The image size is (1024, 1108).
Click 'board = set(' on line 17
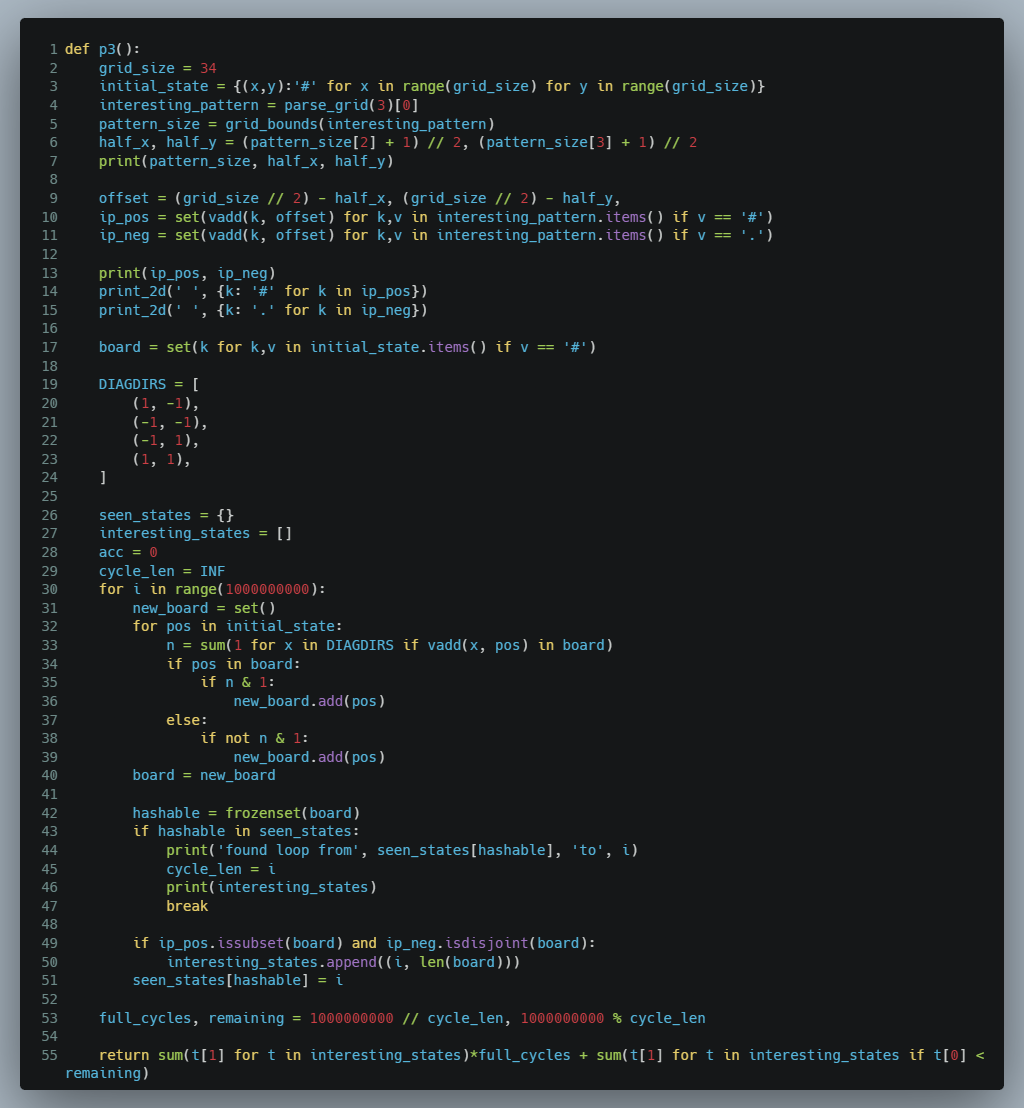point(149,347)
